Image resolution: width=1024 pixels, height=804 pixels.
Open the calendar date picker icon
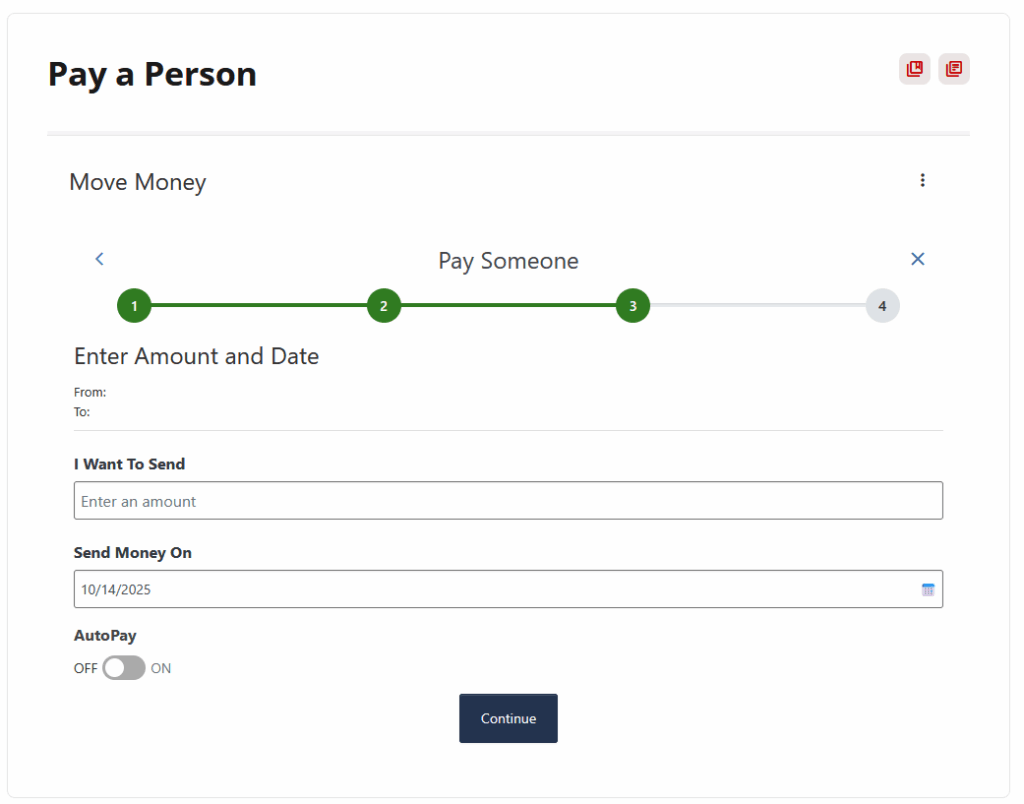[928, 590]
